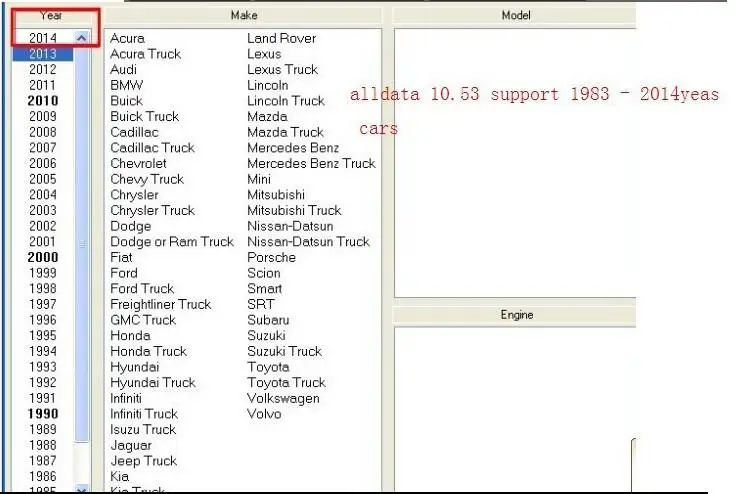Screen dimensions: 744x494
Task: Choose Cadillac make
Action: [134, 132]
